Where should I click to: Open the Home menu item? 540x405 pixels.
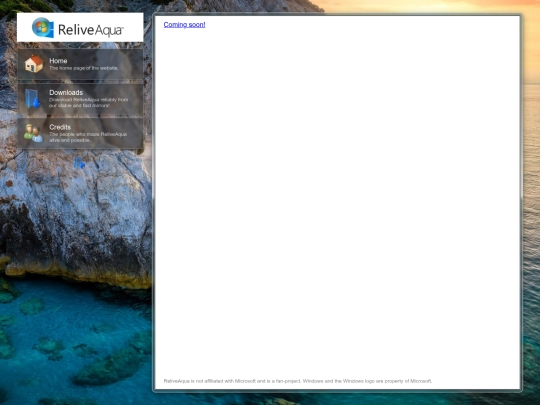tap(80, 64)
